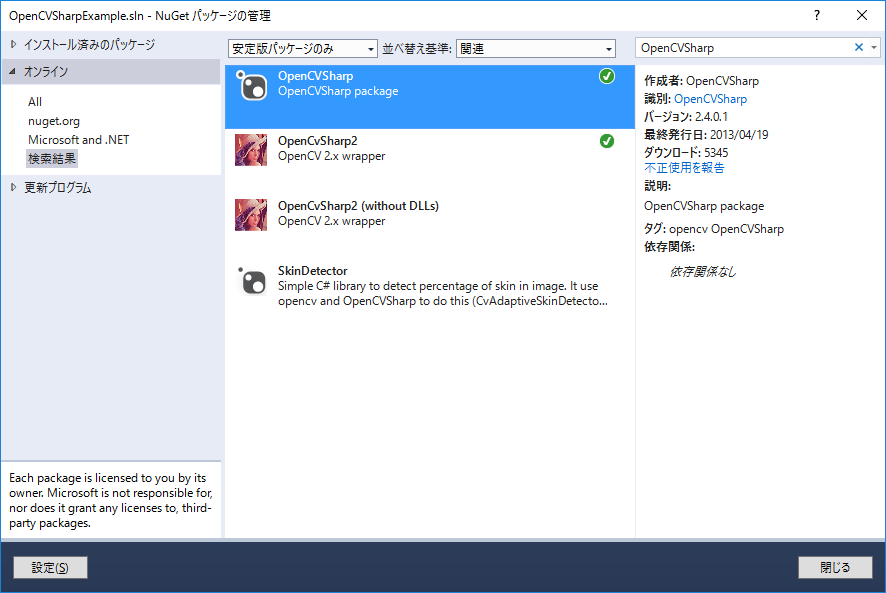Click 依存関係なし text

[x=702, y=272]
